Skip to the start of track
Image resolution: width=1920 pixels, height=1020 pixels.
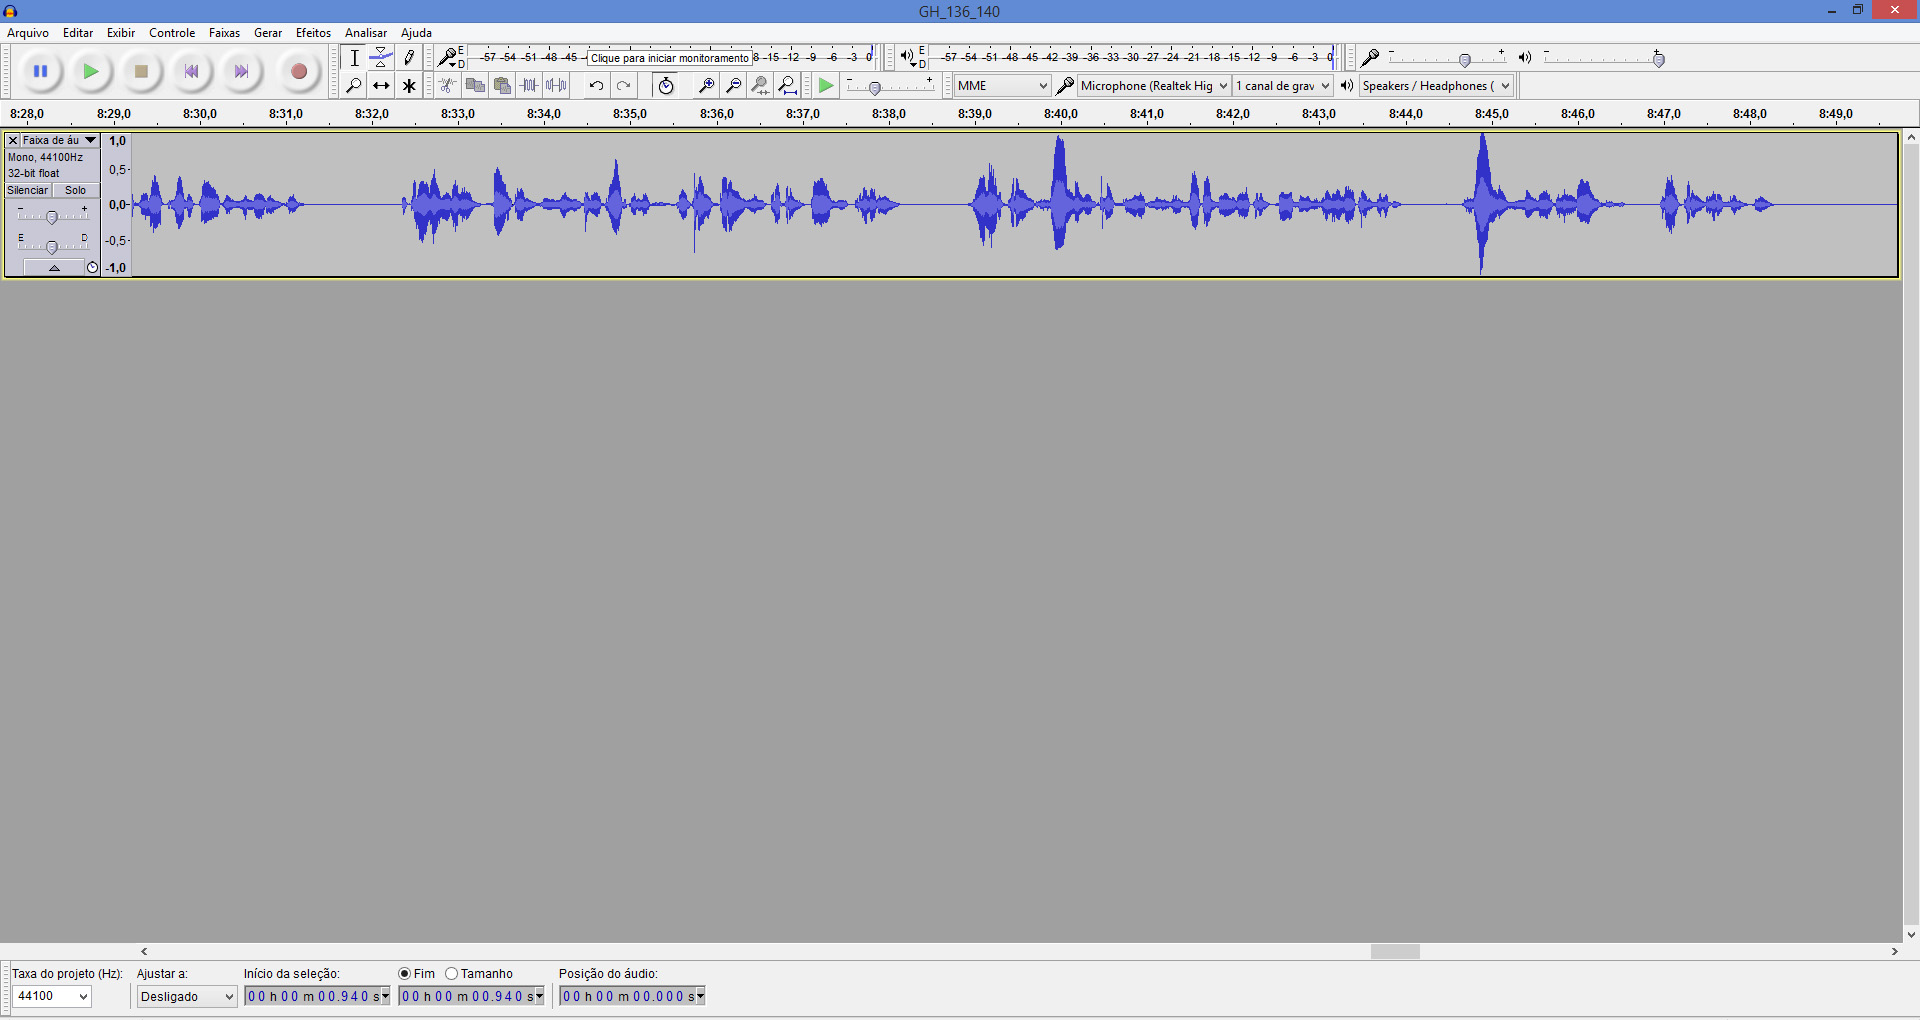pos(191,71)
